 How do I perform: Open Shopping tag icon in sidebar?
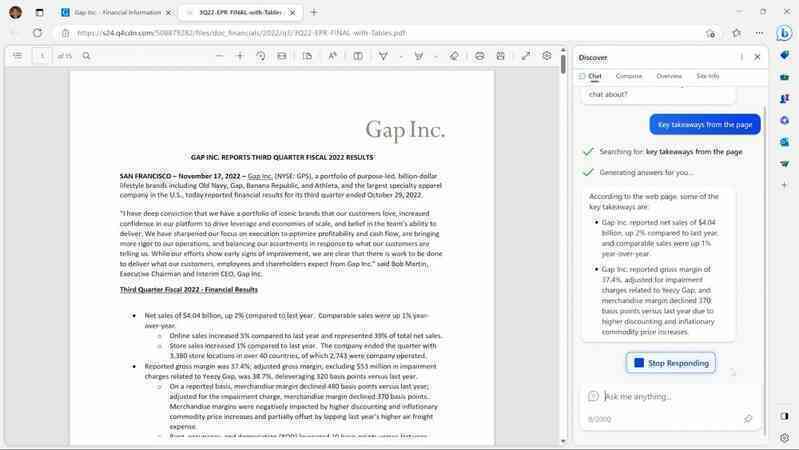785,55
